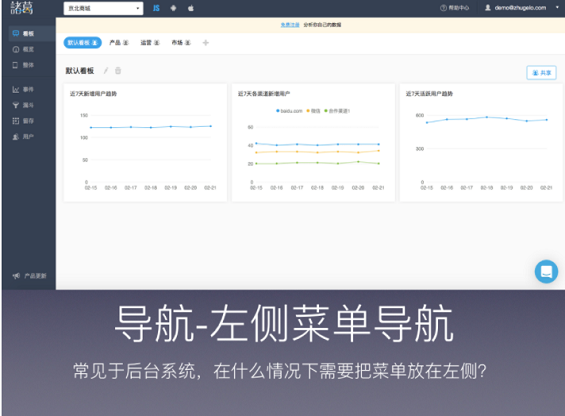
Task: Toggle the baidu.com legend series
Action: (x=289, y=111)
